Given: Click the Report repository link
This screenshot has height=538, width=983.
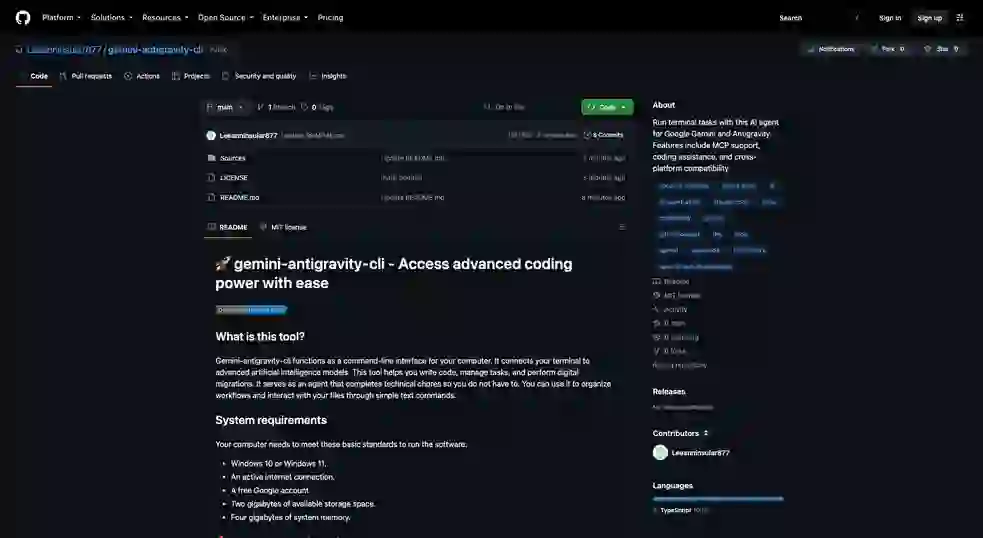Looking at the screenshot, I should [680, 365].
